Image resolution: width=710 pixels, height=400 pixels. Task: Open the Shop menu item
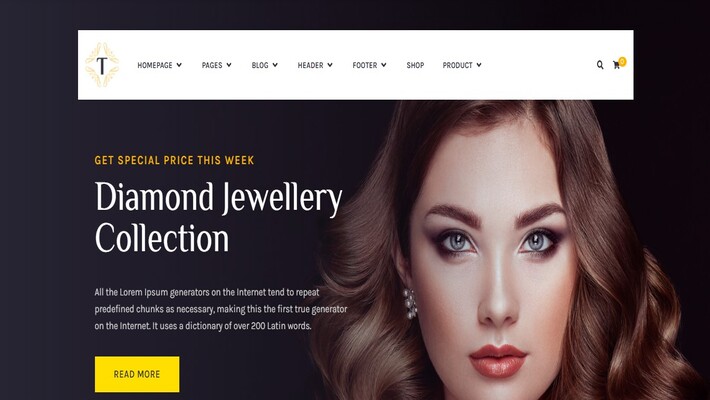415,65
